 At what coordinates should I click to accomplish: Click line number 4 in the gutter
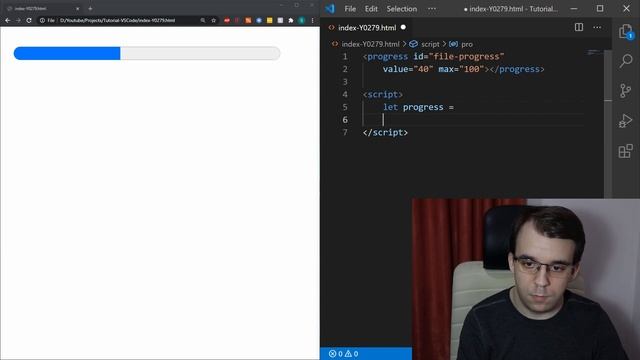tap(345, 94)
